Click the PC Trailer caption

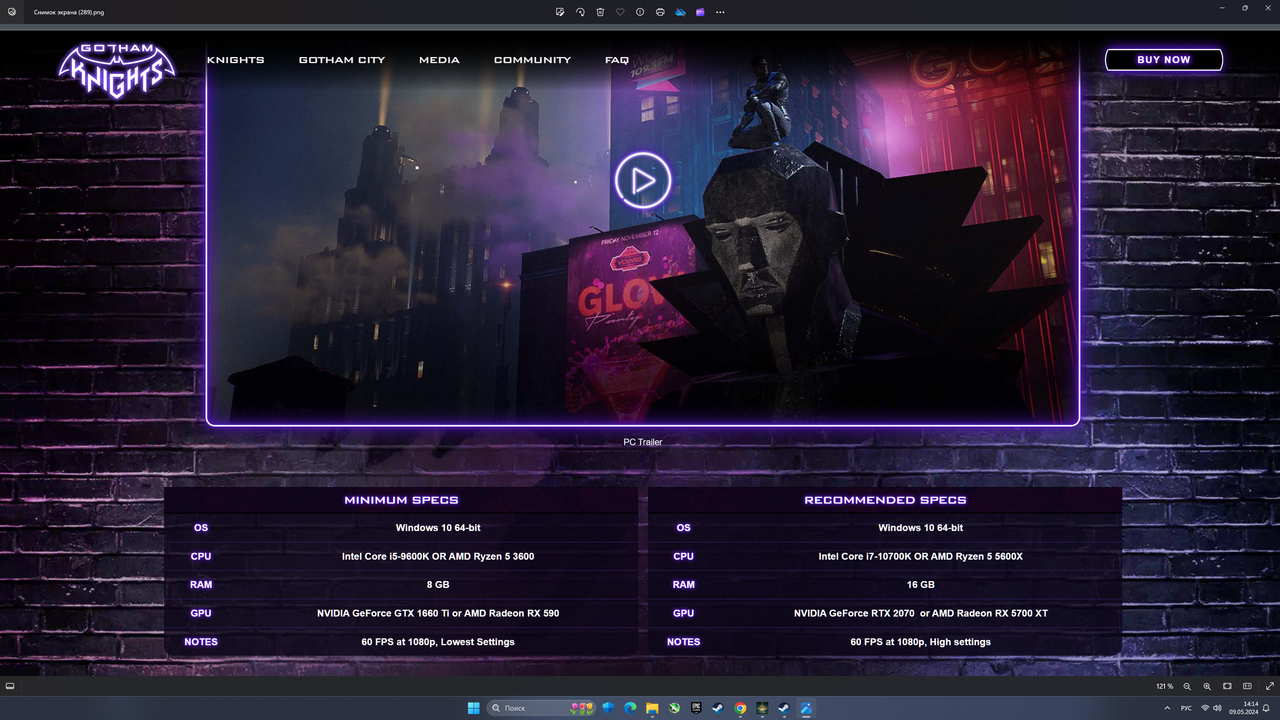click(643, 442)
